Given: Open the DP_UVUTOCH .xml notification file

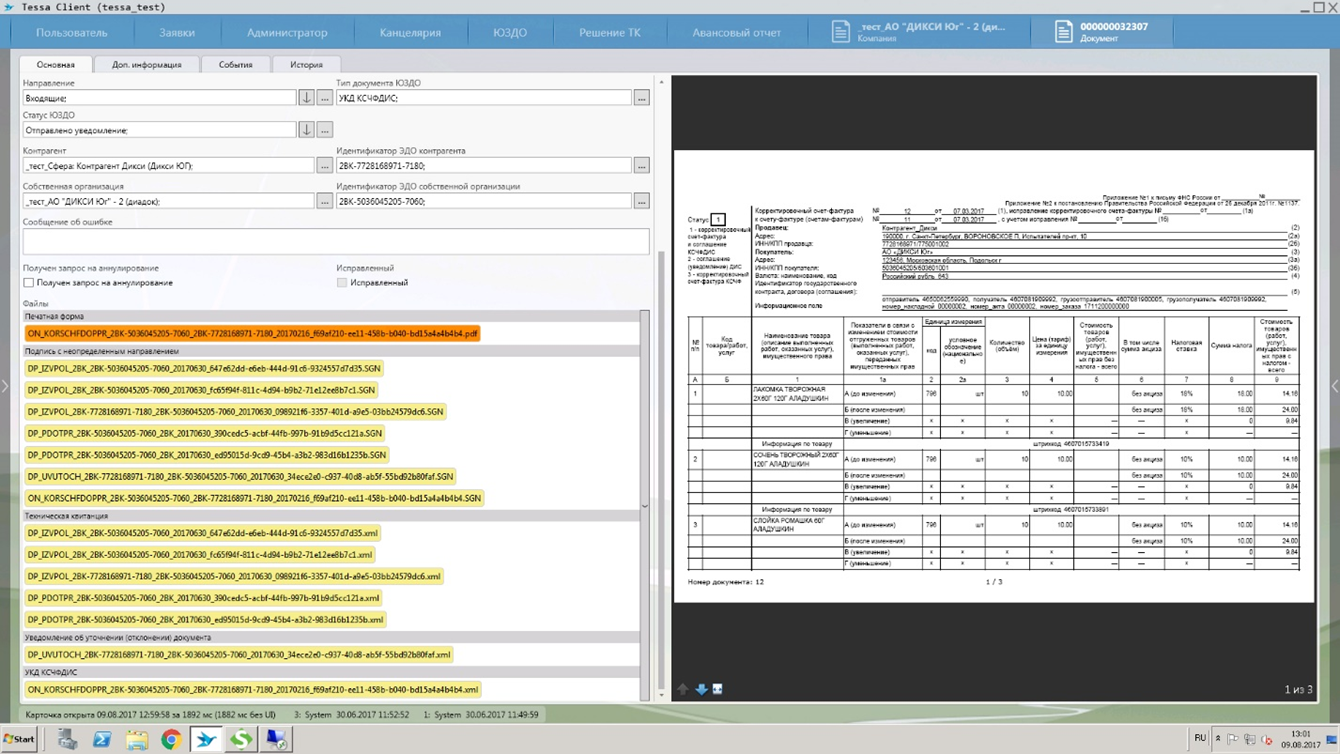Looking at the screenshot, I should [x=238, y=655].
